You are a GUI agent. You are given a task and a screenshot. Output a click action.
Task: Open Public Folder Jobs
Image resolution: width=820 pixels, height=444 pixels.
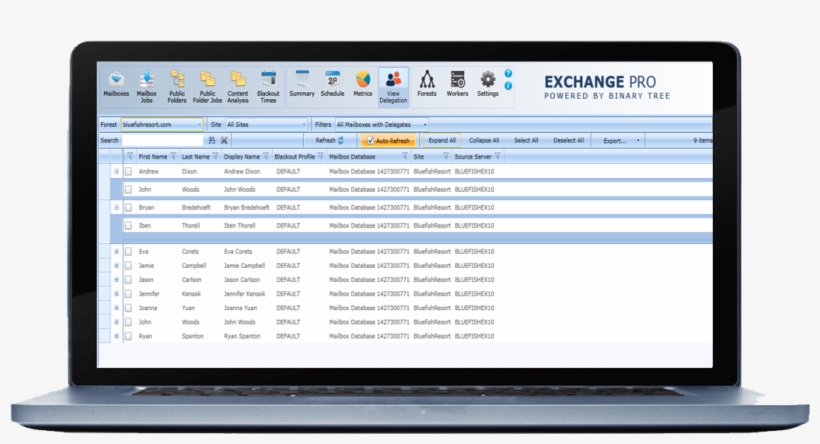coord(207,87)
